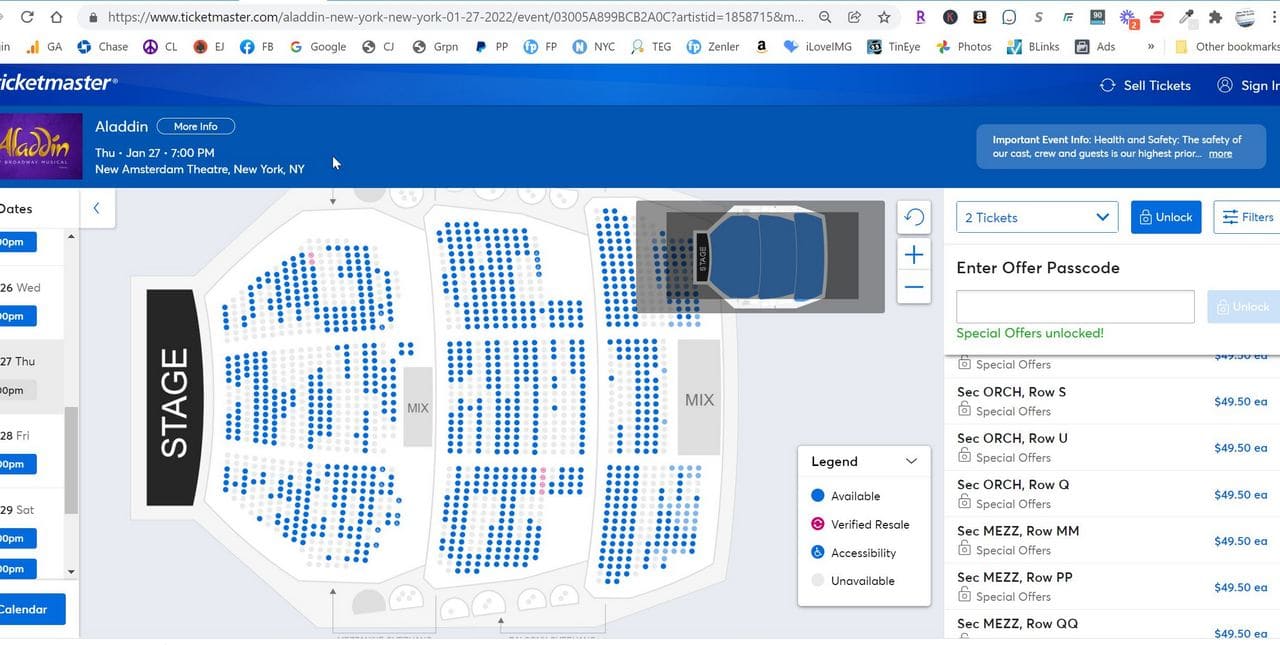The width and height of the screenshot is (1280, 645).
Task: Open the More Info button
Action: [x=195, y=126]
